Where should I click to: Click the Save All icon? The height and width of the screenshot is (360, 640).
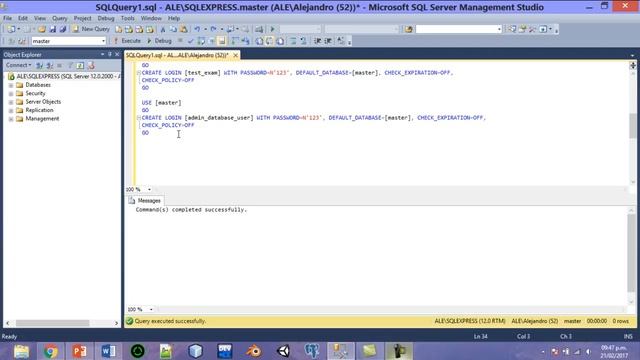coord(63,29)
